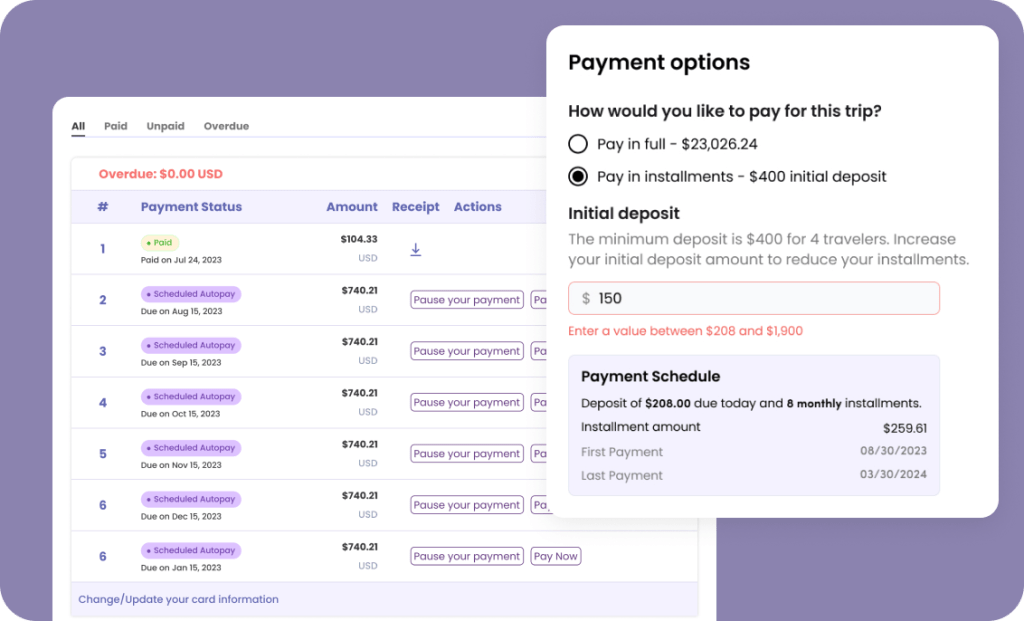Switch to the Unpaid tab
1024x621 pixels.
click(165, 126)
